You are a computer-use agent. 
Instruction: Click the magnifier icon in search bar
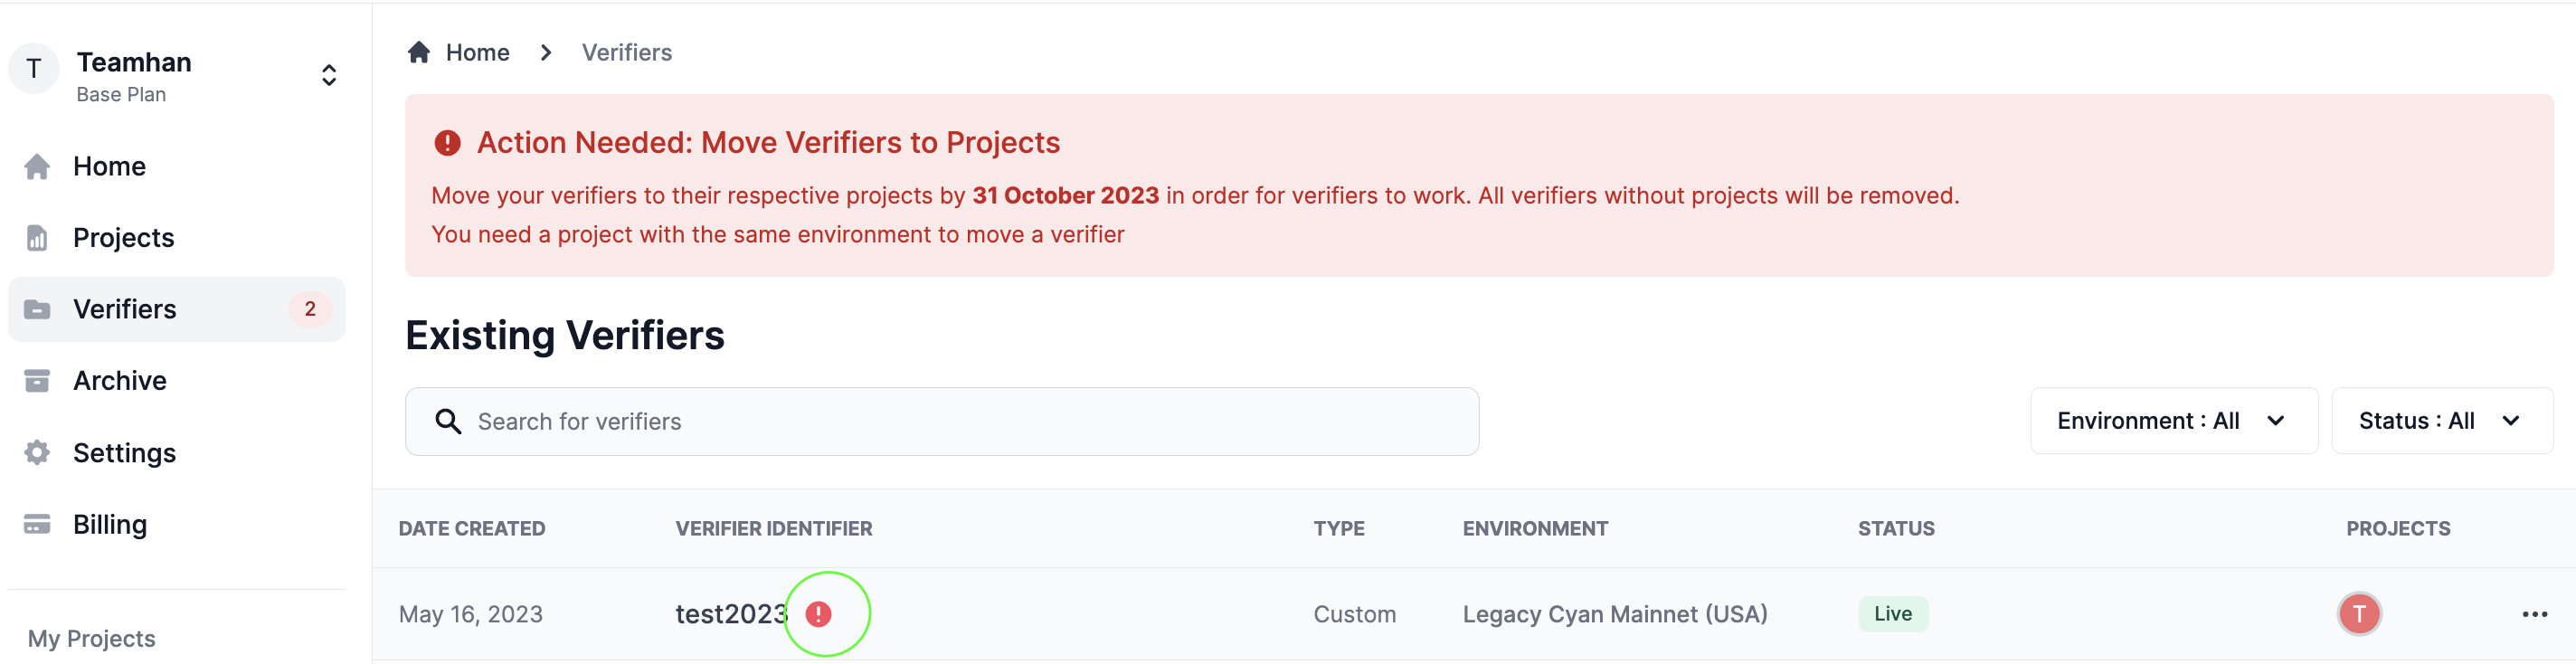448,422
